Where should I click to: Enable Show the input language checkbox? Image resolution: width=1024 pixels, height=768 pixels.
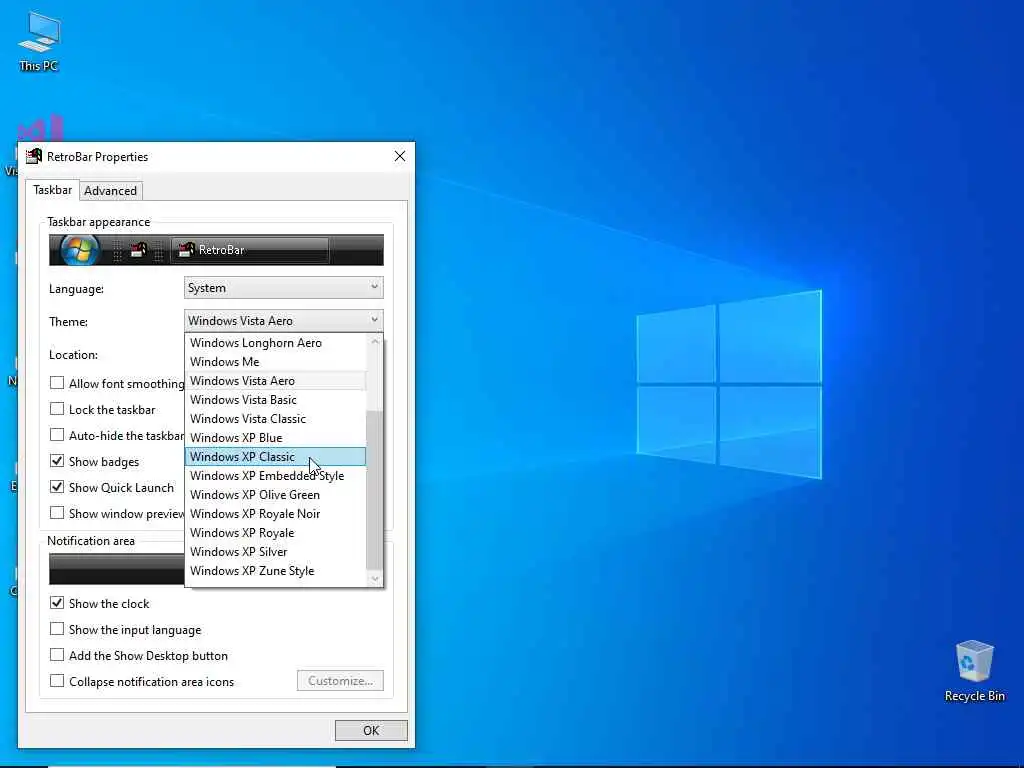(x=57, y=629)
